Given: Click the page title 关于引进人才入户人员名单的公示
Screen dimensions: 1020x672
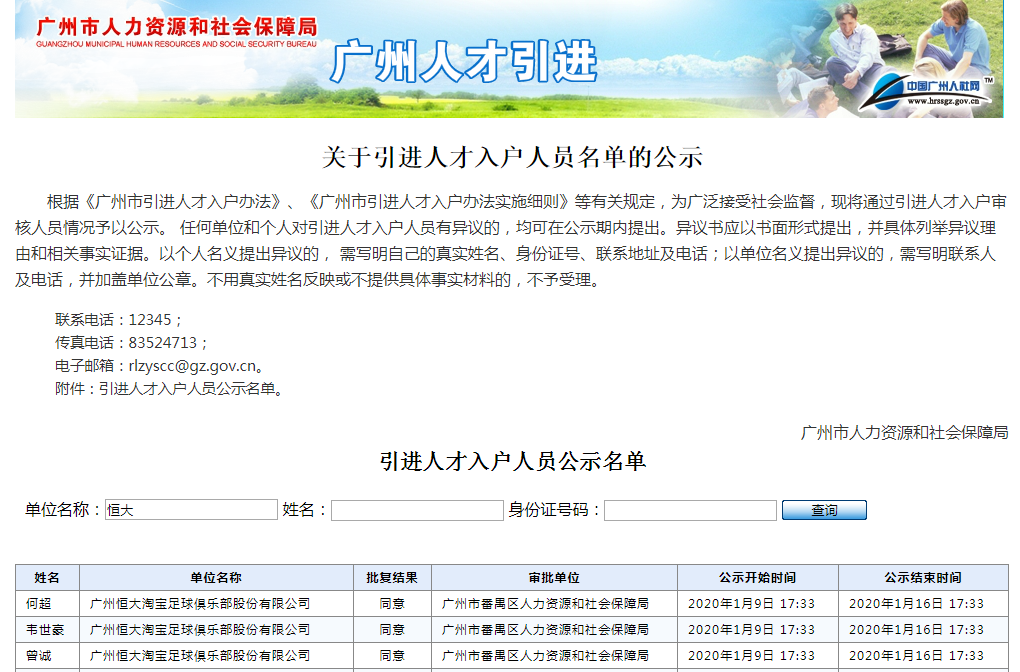Looking at the screenshot, I should pyautogui.click(x=512, y=157).
